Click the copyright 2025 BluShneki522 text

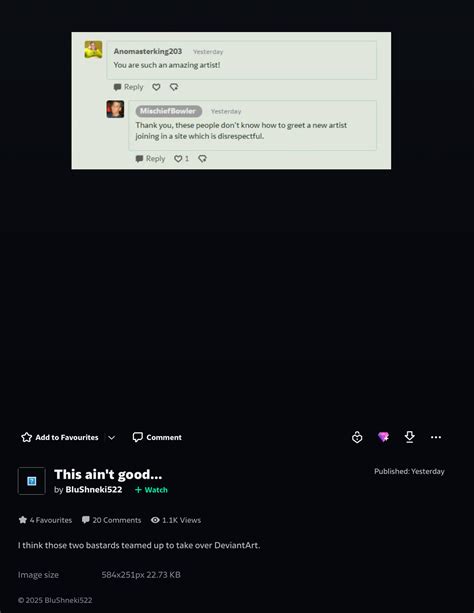click(x=55, y=600)
